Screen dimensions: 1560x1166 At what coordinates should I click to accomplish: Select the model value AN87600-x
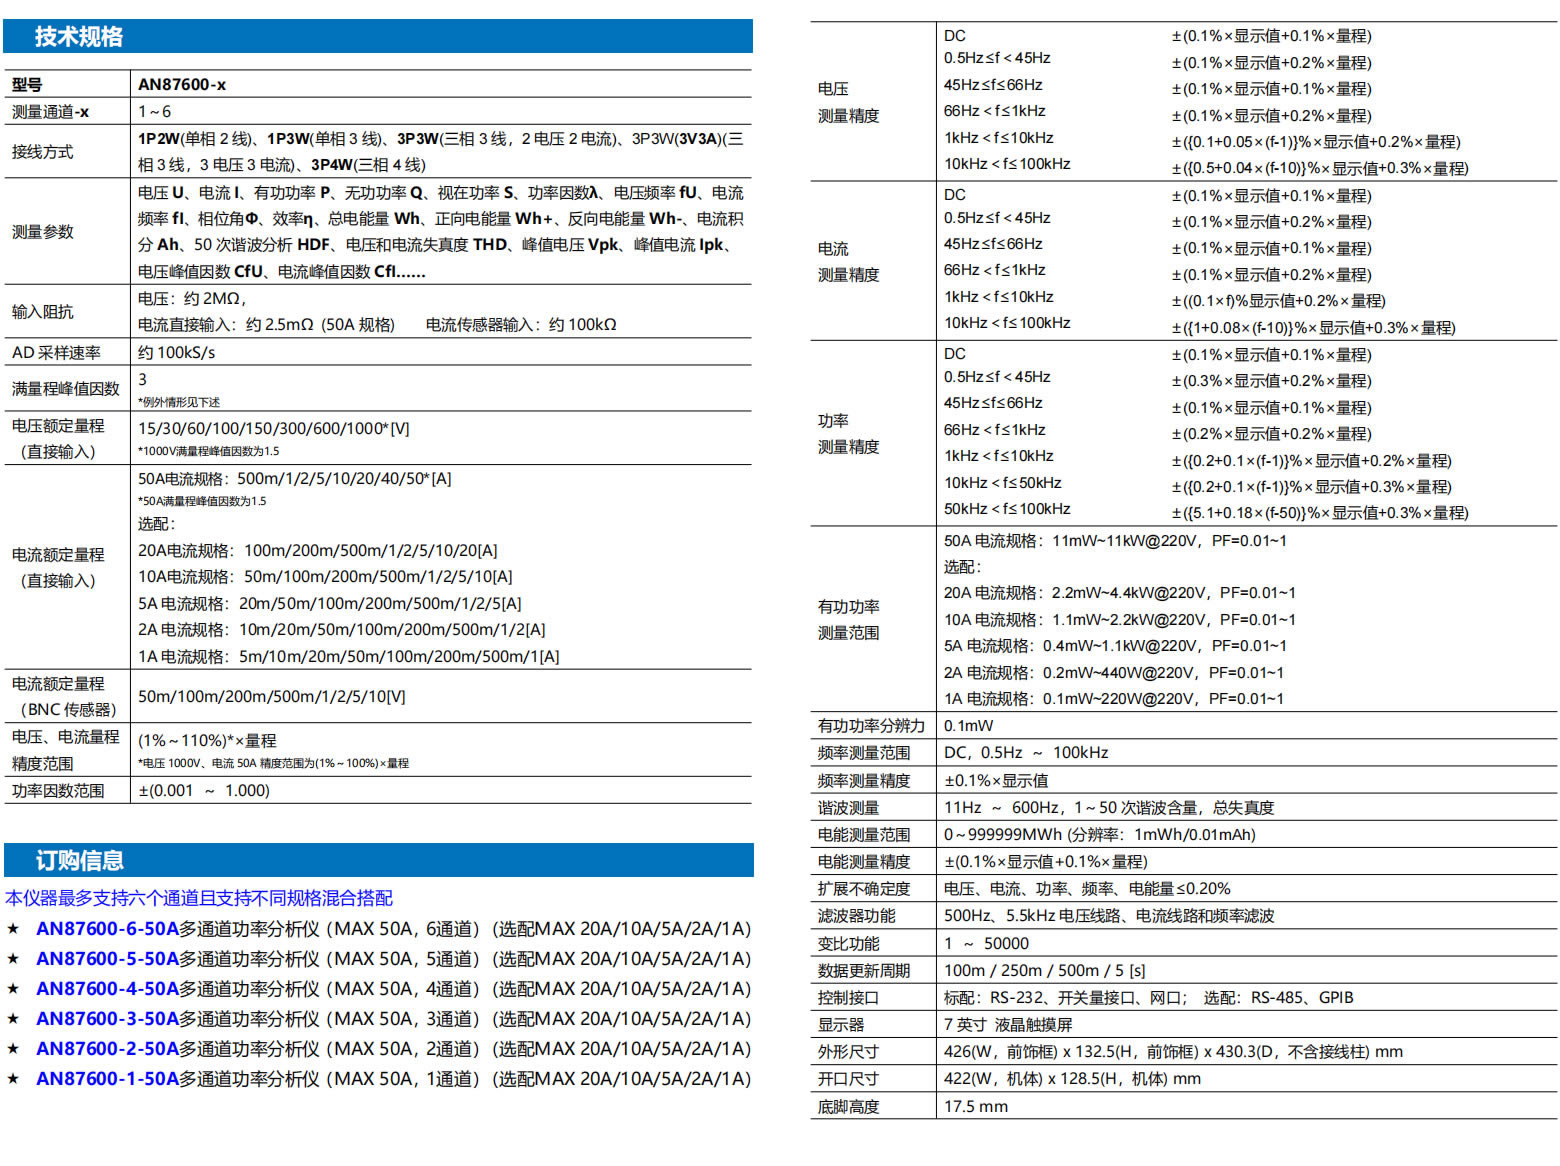pos(182,84)
